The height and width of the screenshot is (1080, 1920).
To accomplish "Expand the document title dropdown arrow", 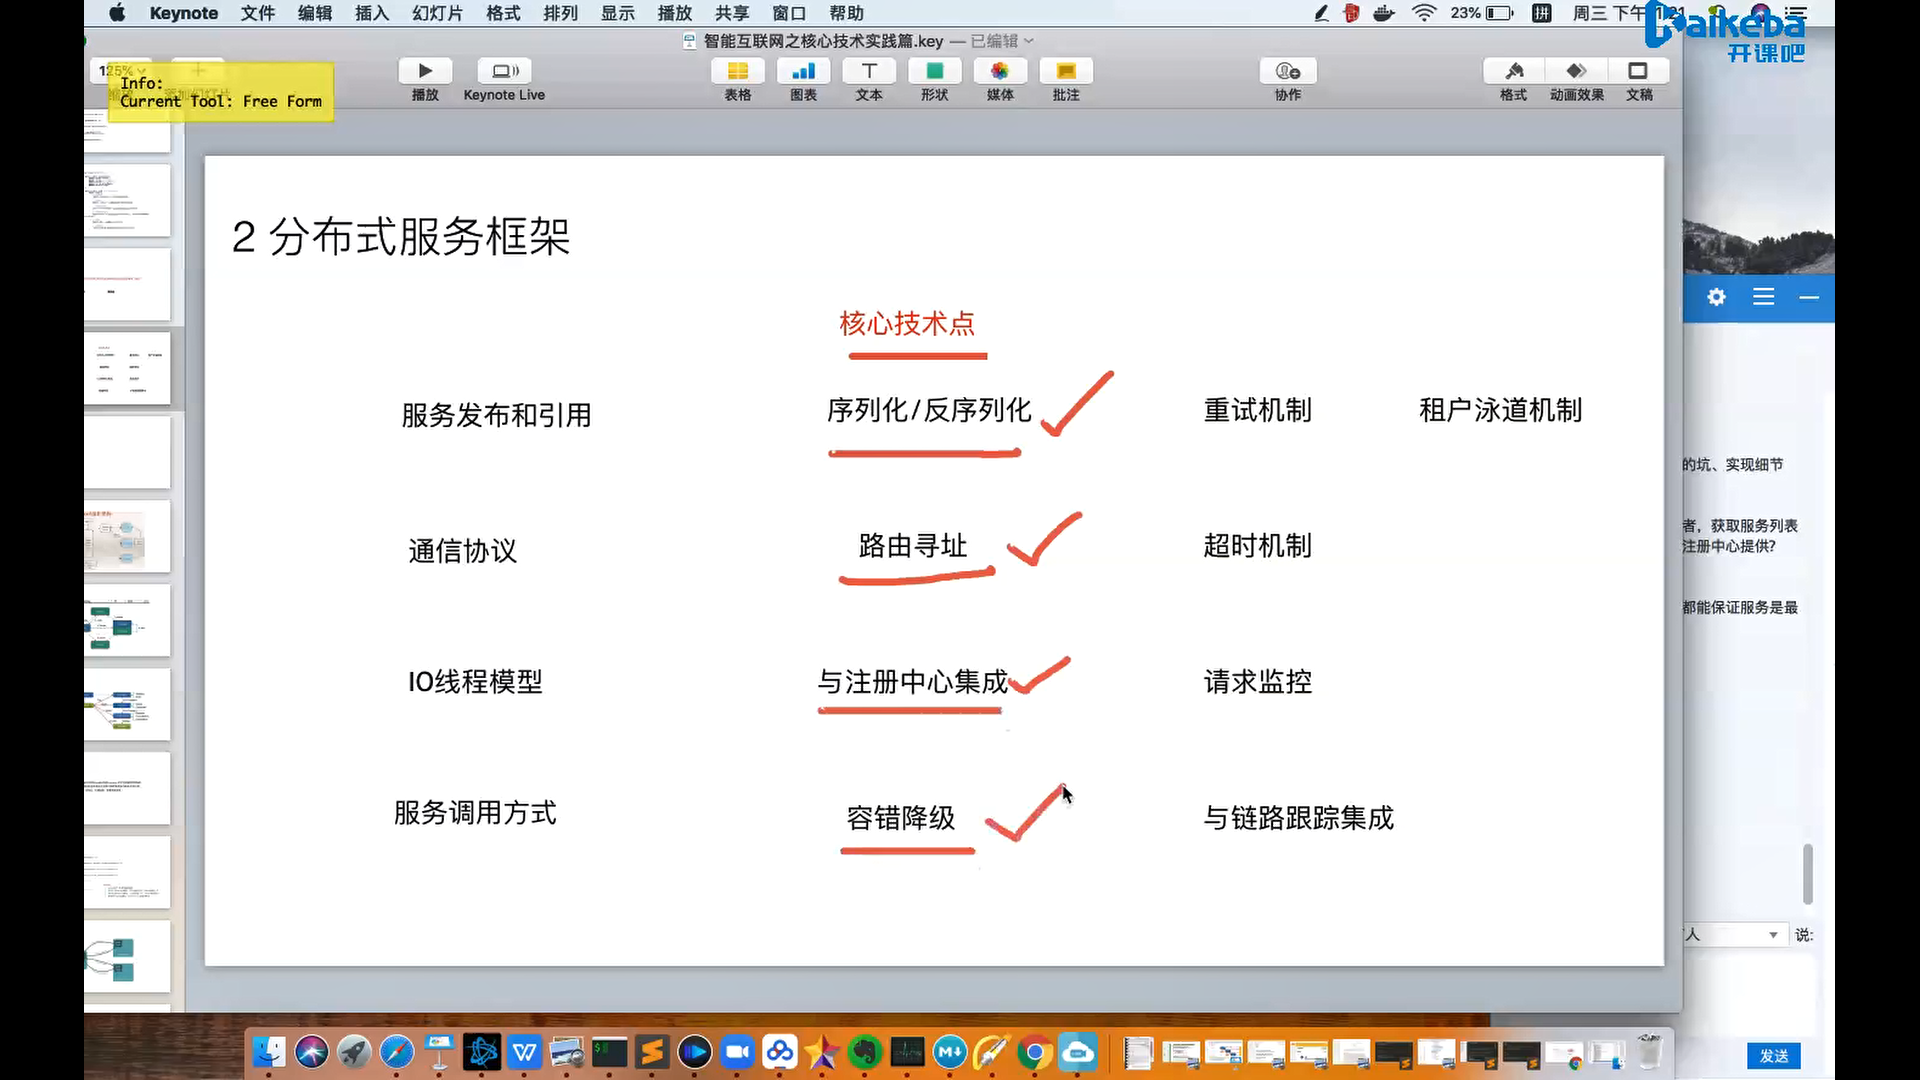I will 1029,41.
